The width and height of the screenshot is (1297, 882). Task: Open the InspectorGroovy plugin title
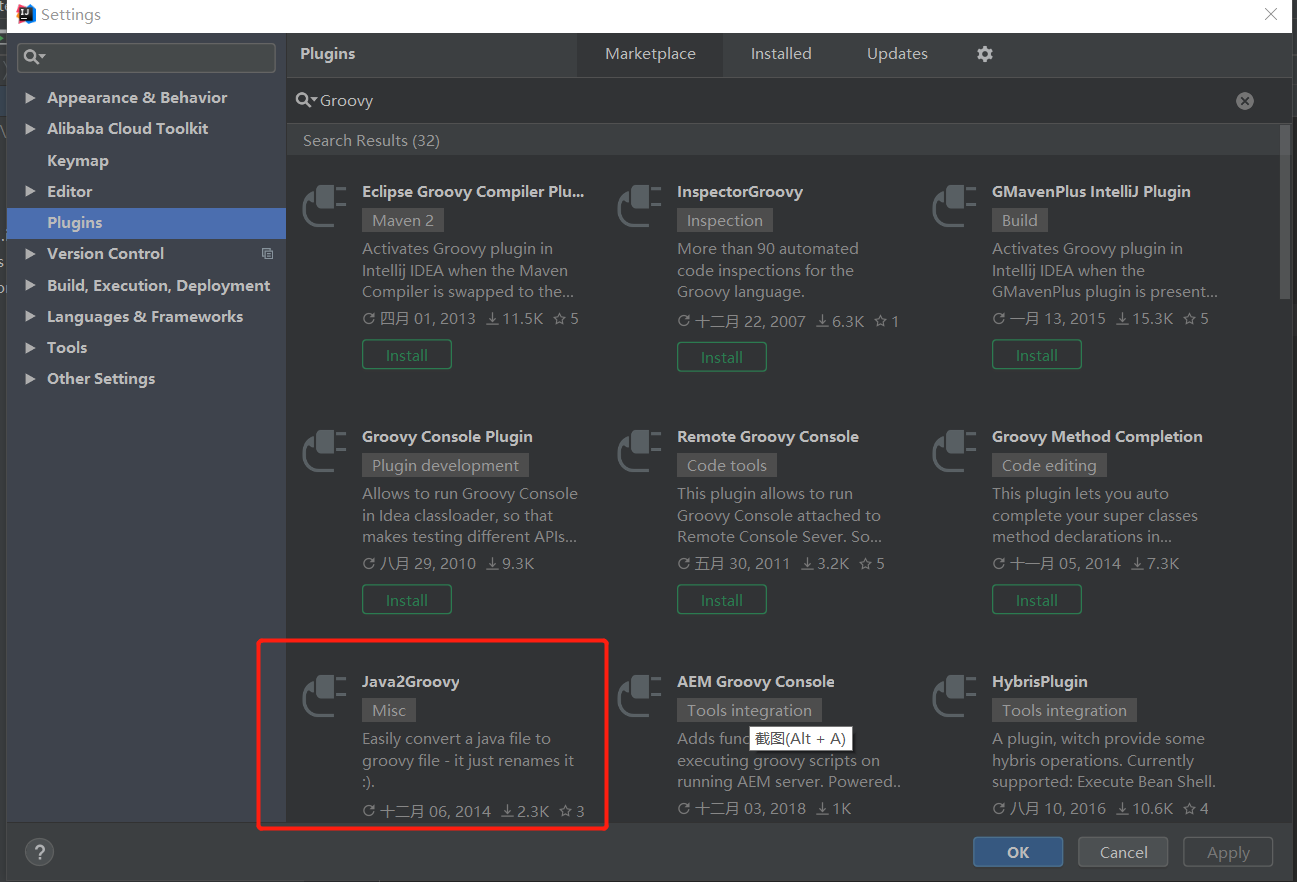click(740, 192)
